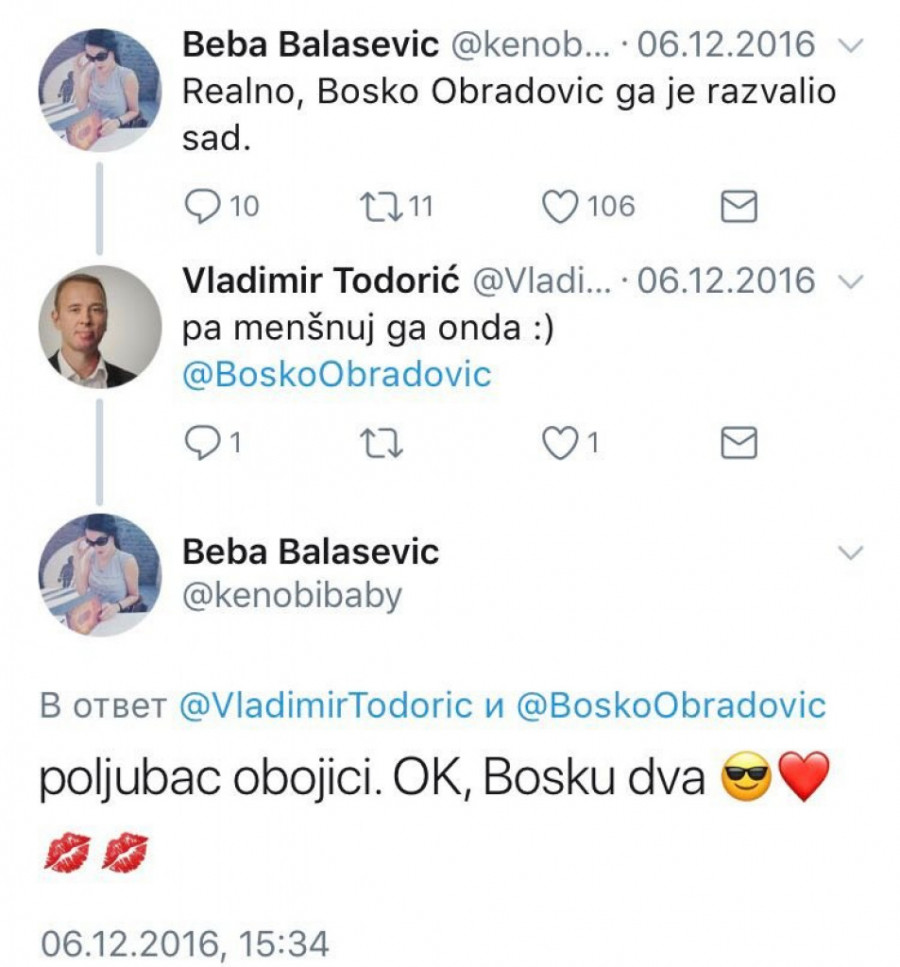Send first tweet via direct message
The image size is (900, 967).
tap(738, 206)
